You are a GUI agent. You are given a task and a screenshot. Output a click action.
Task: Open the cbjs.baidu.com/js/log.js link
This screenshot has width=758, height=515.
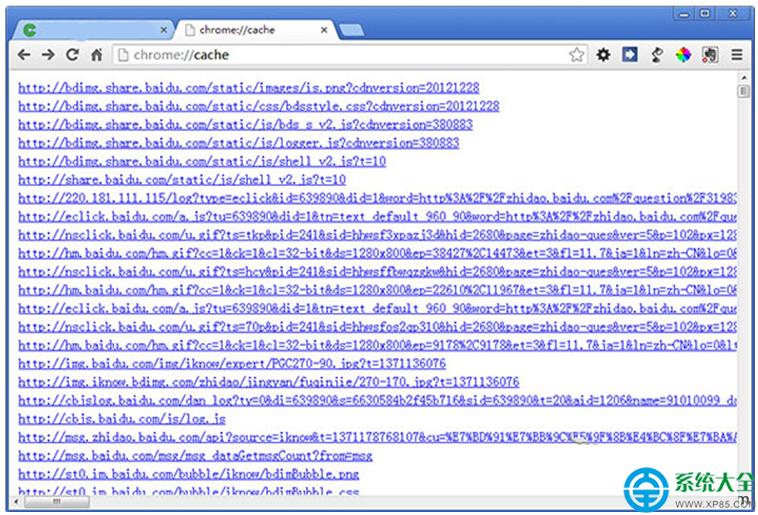(x=122, y=419)
